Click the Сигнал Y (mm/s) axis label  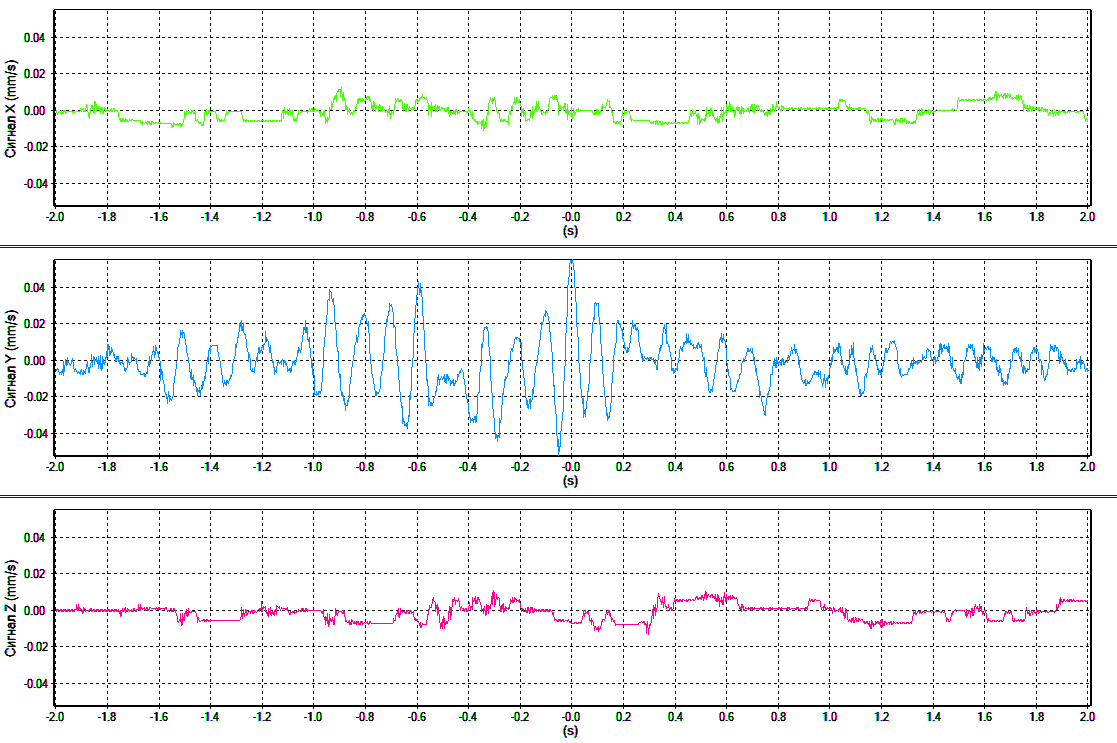(x=10, y=359)
